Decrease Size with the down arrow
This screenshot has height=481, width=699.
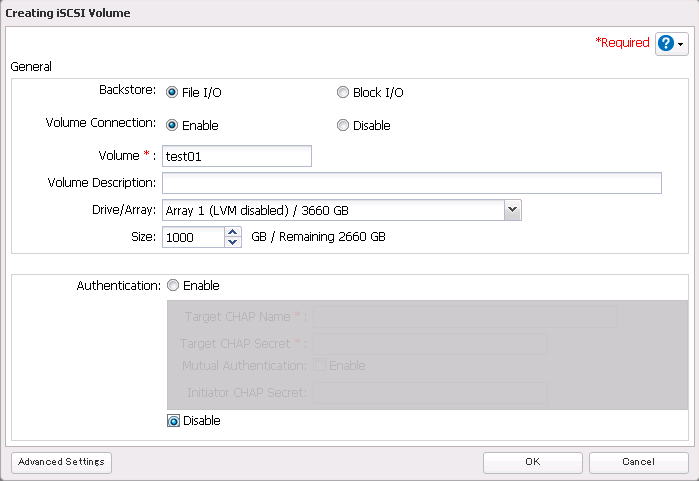[233, 242]
